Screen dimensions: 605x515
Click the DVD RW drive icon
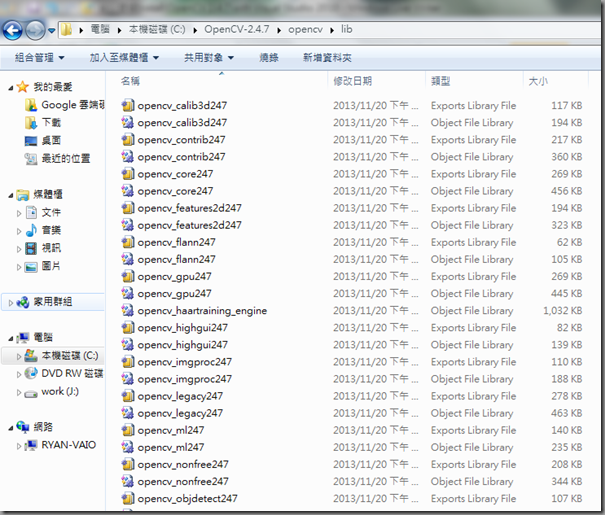pos(31,373)
